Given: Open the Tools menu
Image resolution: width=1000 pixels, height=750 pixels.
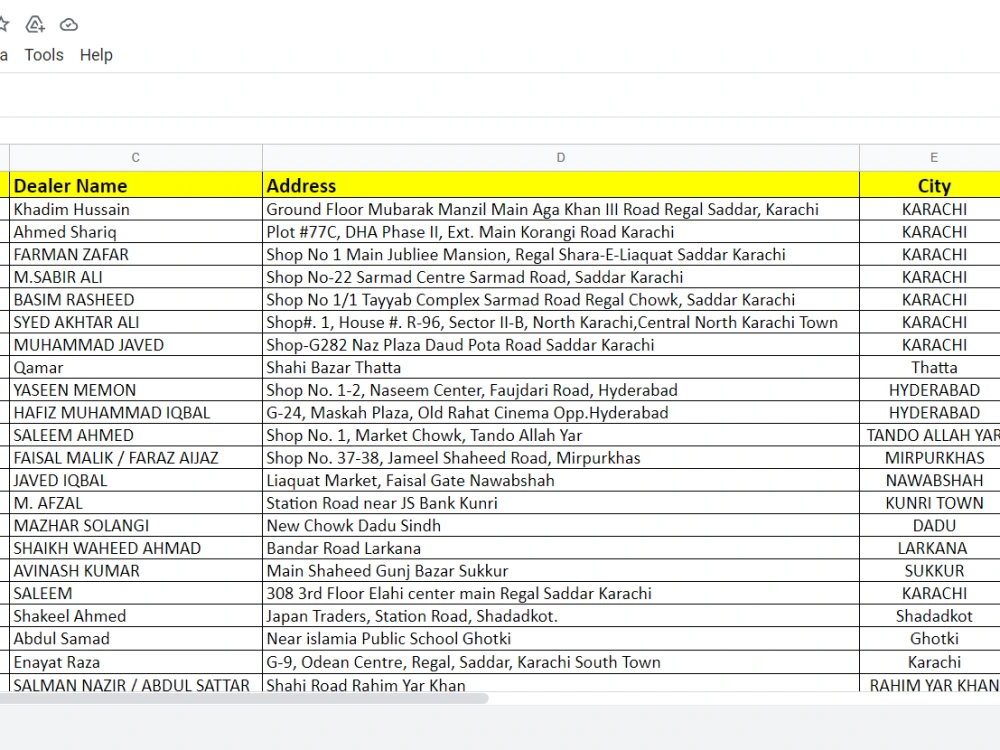Looking at the screenshot, I should [44, 55].
